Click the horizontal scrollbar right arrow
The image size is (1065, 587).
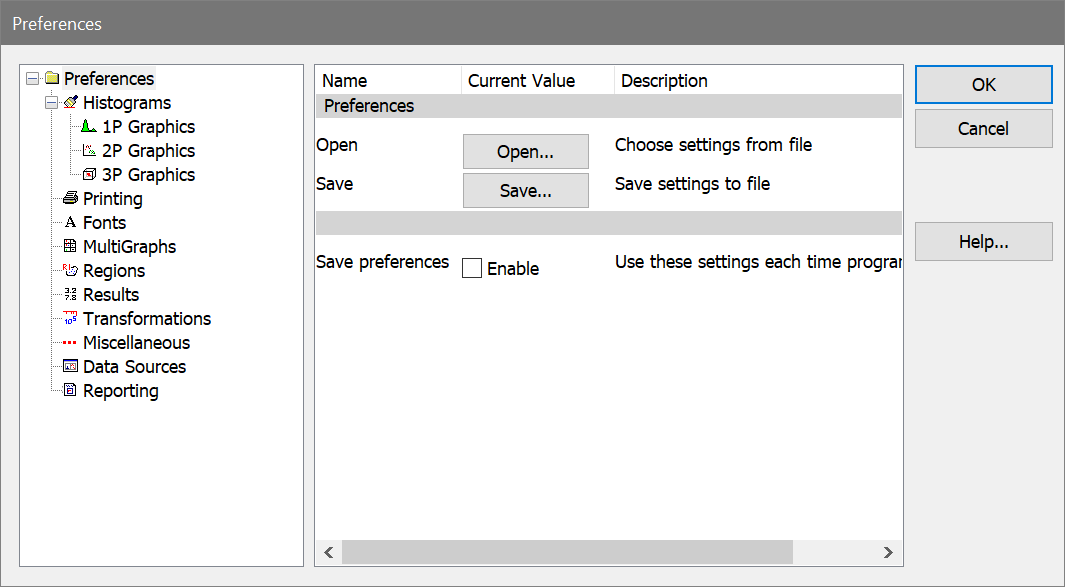coord(887,552)
